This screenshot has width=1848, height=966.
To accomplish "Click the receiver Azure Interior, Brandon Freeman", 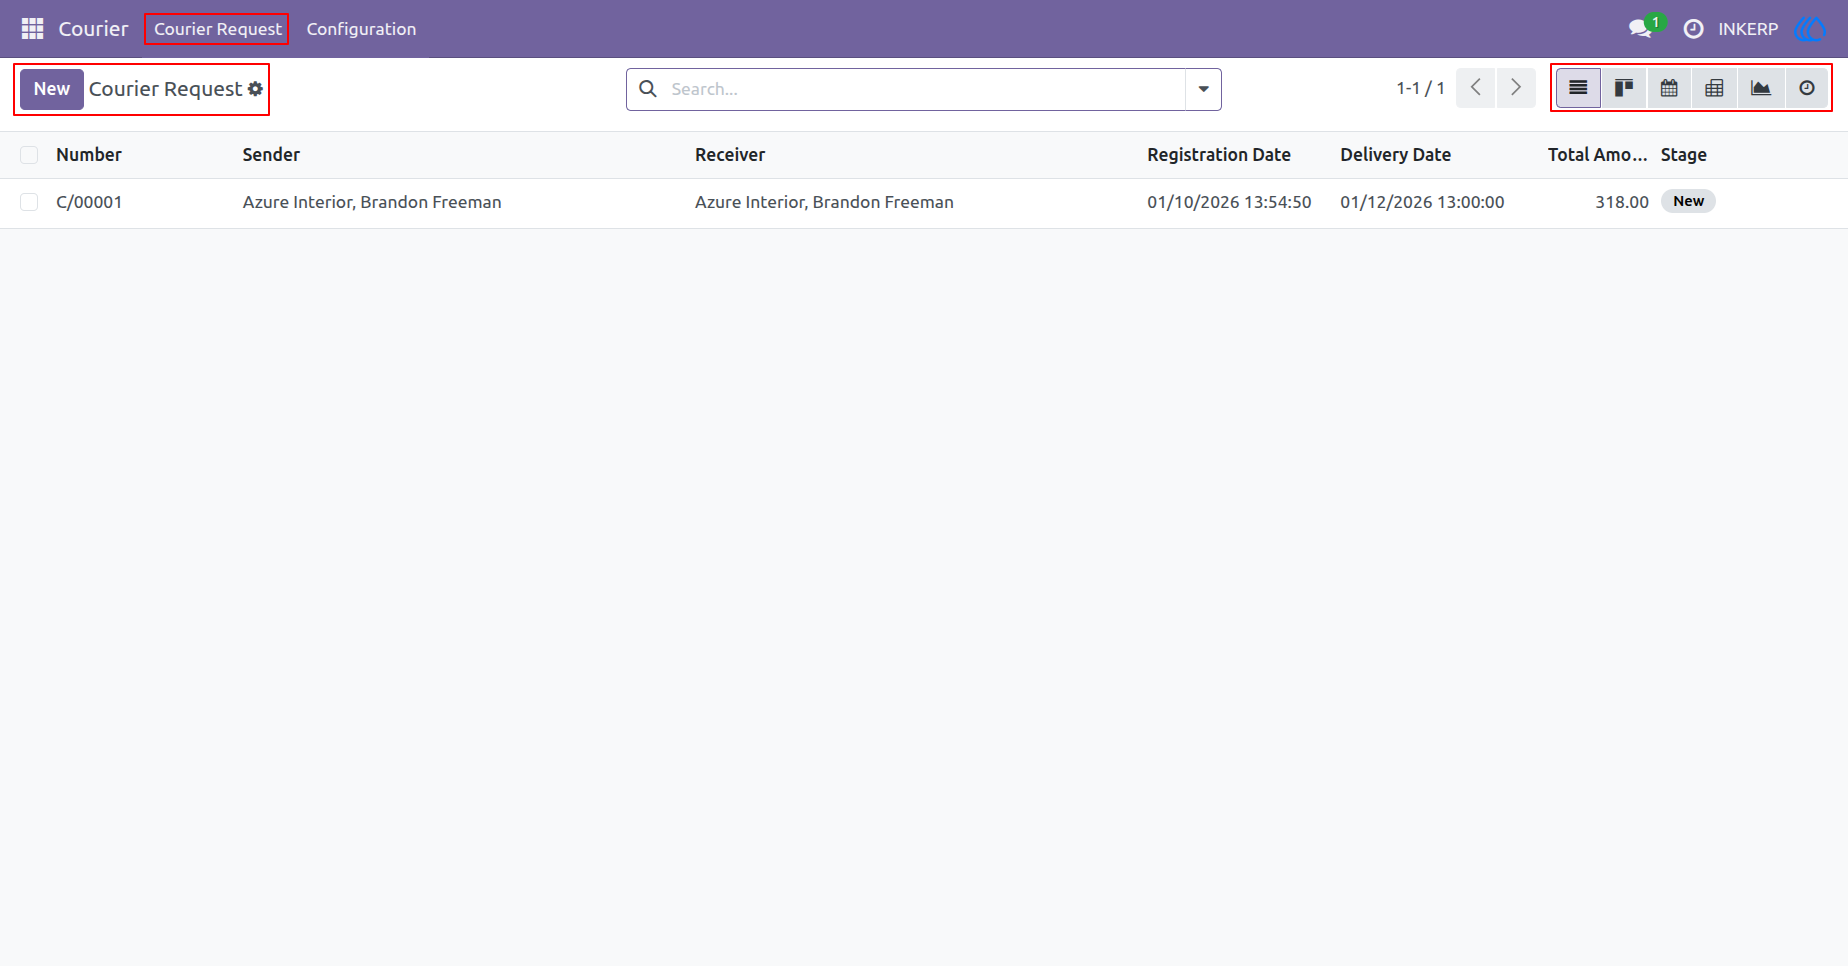I will pyautogui.click(x=824, y=202).
